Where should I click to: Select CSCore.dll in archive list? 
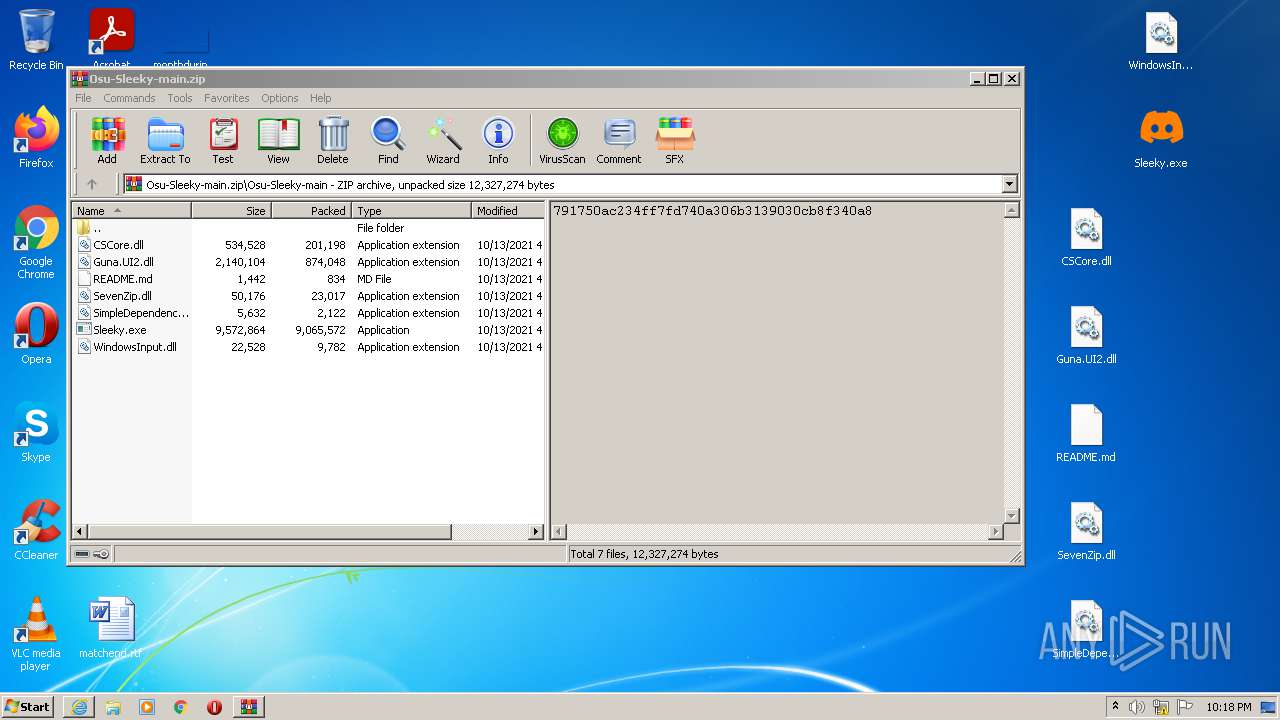308,245
